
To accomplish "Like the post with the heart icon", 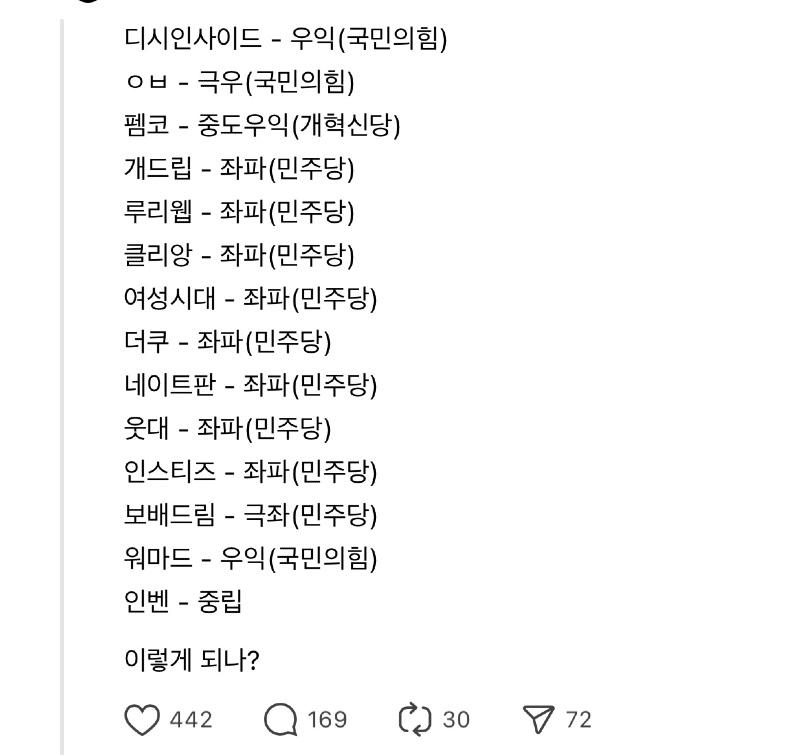I will click(x=142, y=720).
